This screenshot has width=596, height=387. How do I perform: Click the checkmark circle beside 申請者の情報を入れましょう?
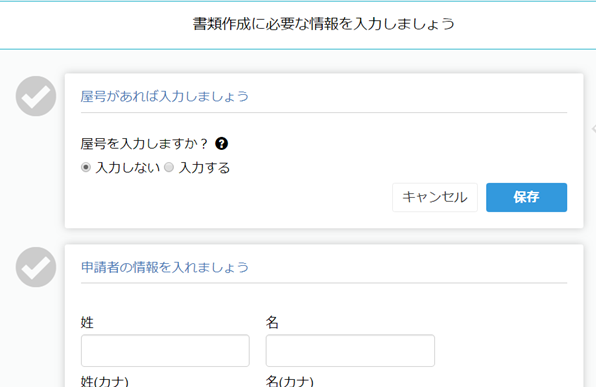coord(36,267)
